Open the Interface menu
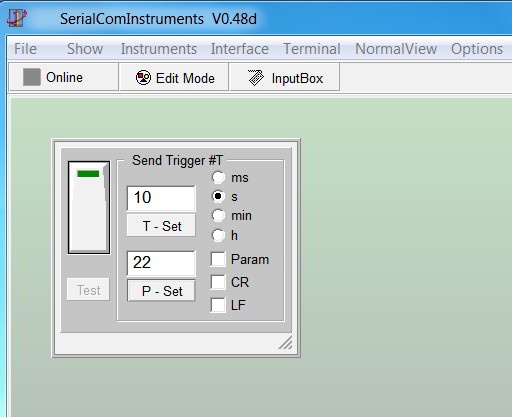The width and height of the screenshot is (512, 417). [x=240, y=49]
